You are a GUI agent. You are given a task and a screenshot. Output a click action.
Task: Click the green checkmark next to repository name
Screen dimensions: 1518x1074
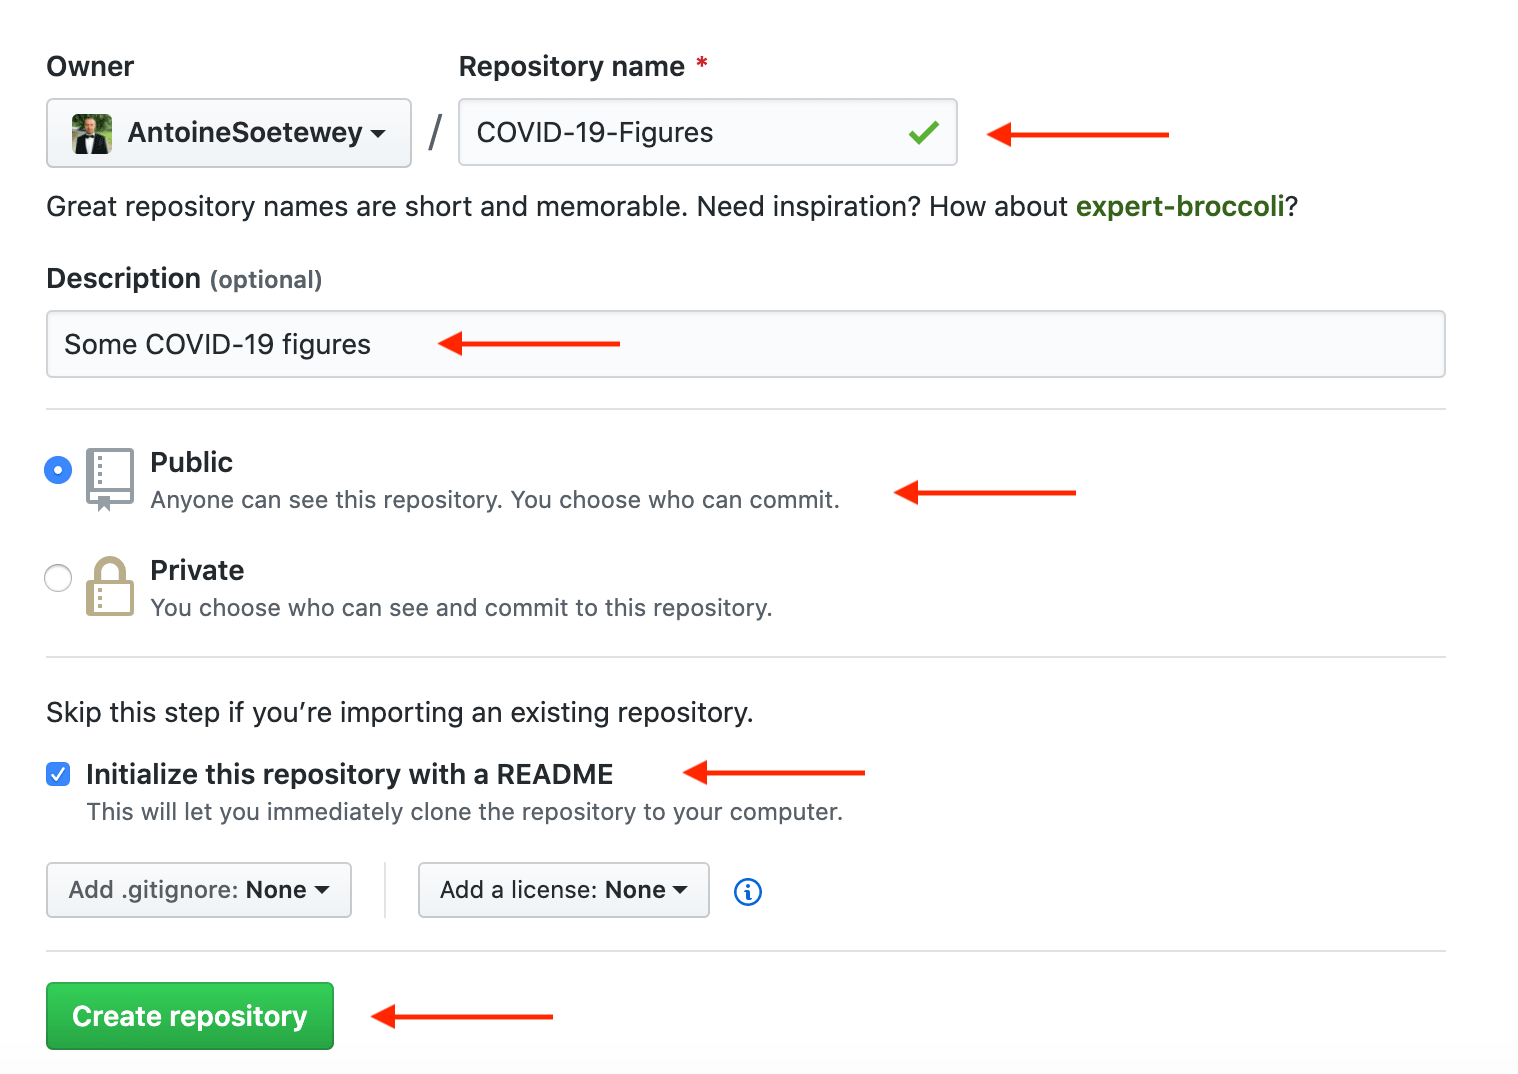click(x=923, y=131)
